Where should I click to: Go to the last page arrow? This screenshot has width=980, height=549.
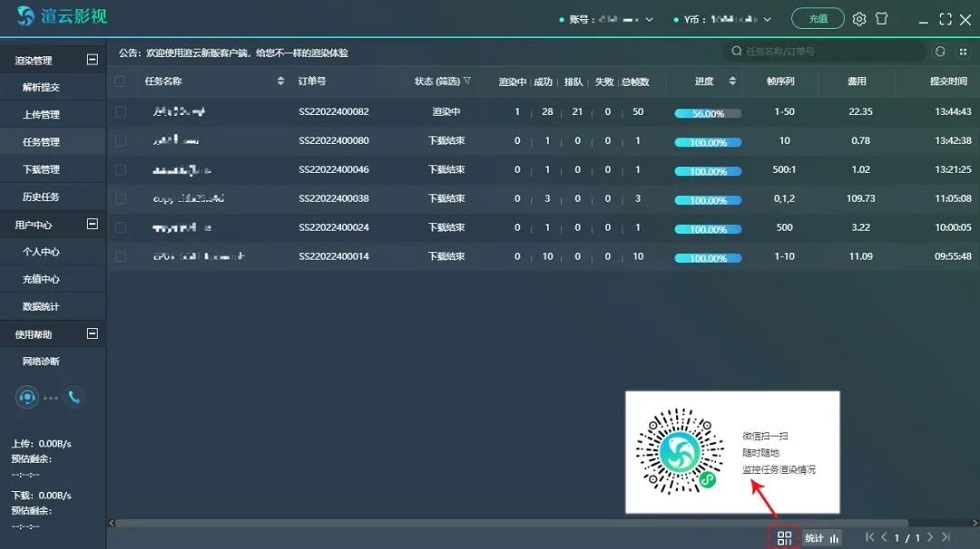pos(946,538)
